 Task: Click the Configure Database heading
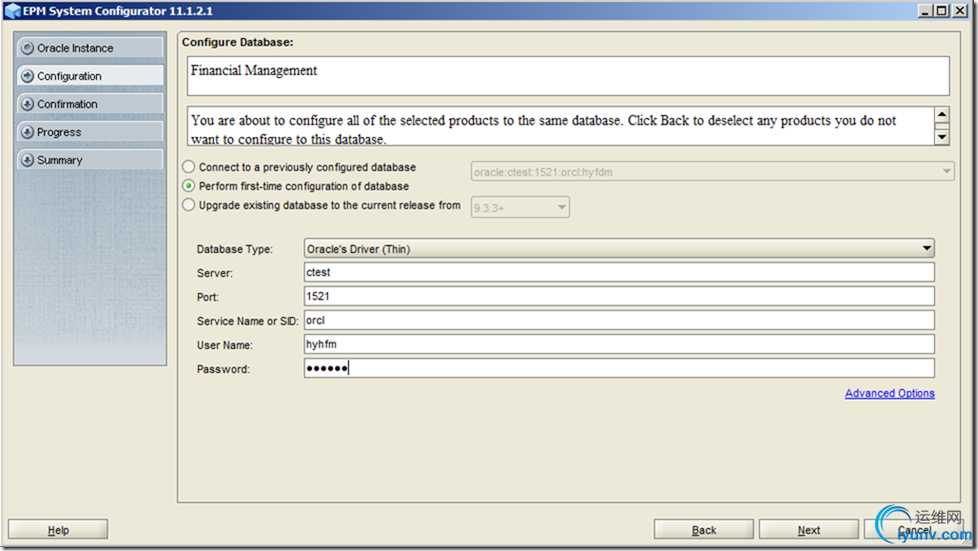point(237,42)
